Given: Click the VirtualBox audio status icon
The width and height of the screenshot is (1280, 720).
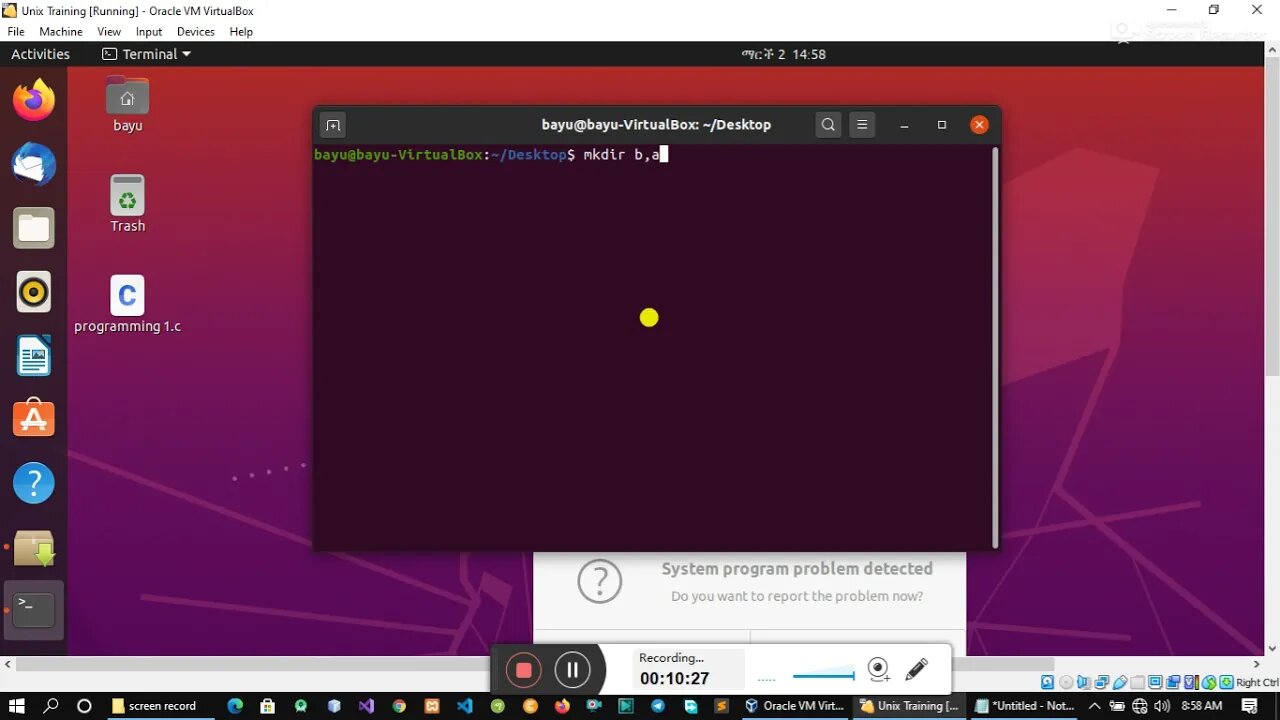Looking at the screenshot, I should click(x=1083, y=683).
